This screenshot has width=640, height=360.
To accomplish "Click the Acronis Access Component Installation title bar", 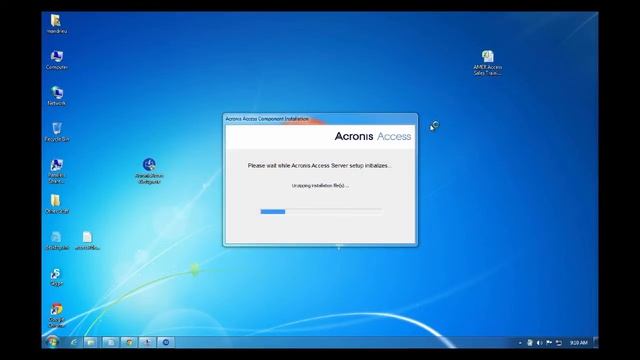I will 320,119.
